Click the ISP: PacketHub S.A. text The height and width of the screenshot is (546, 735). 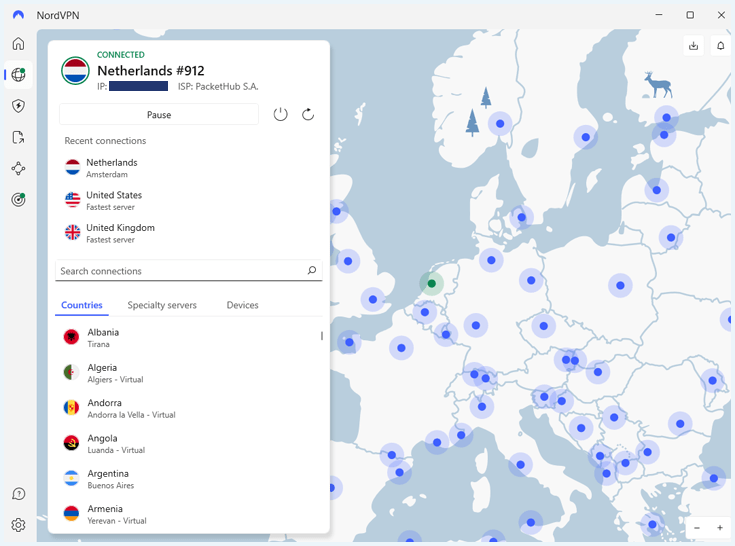pos(218,86)
